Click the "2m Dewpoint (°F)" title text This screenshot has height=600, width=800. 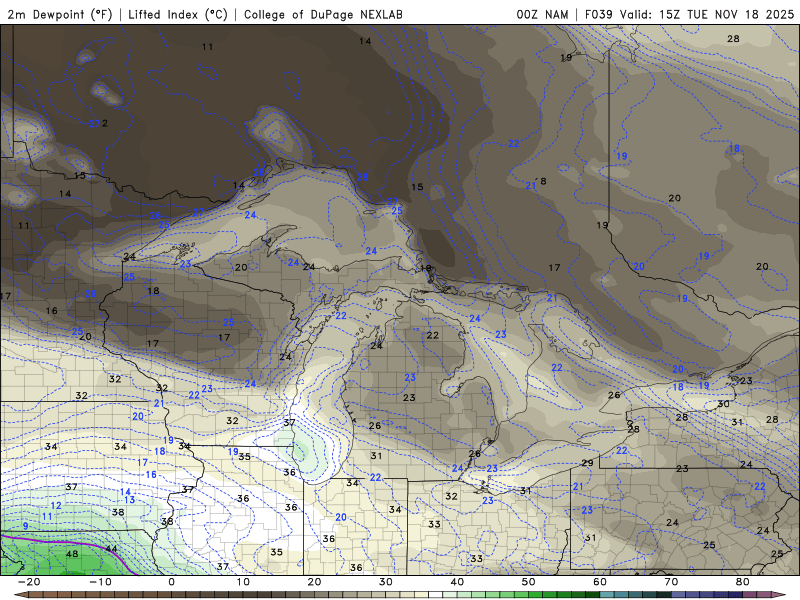pyautogui.click(x=59, y=14)
